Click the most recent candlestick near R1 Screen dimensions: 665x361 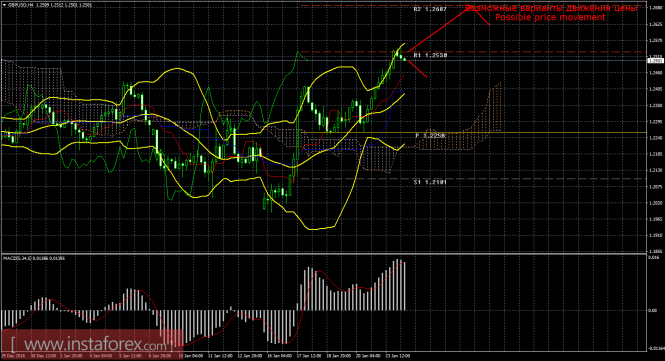tap(405, 59)
